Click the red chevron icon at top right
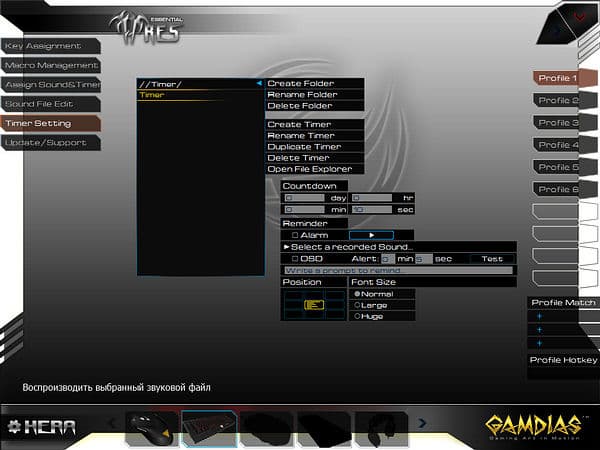Image resolution: width=600 pixels, height=450 pixels. [x=580, y=17]
